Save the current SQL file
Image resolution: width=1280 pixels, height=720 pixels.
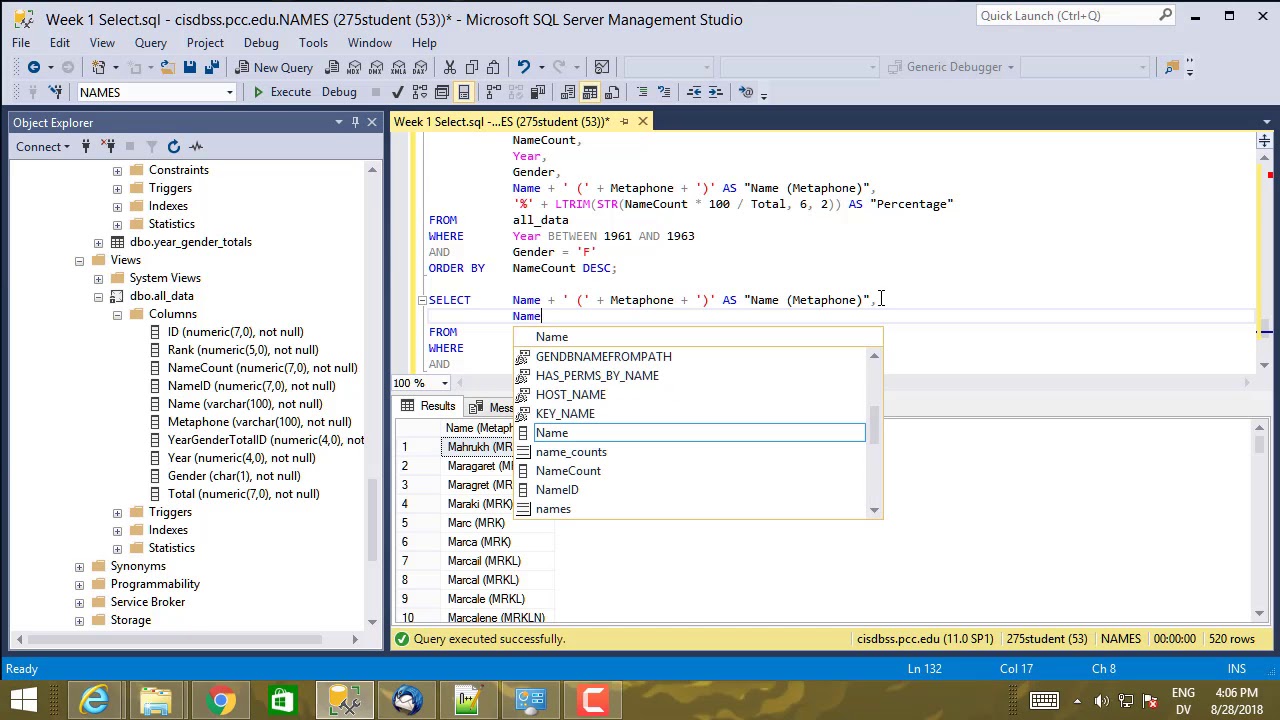coord(189,67)
